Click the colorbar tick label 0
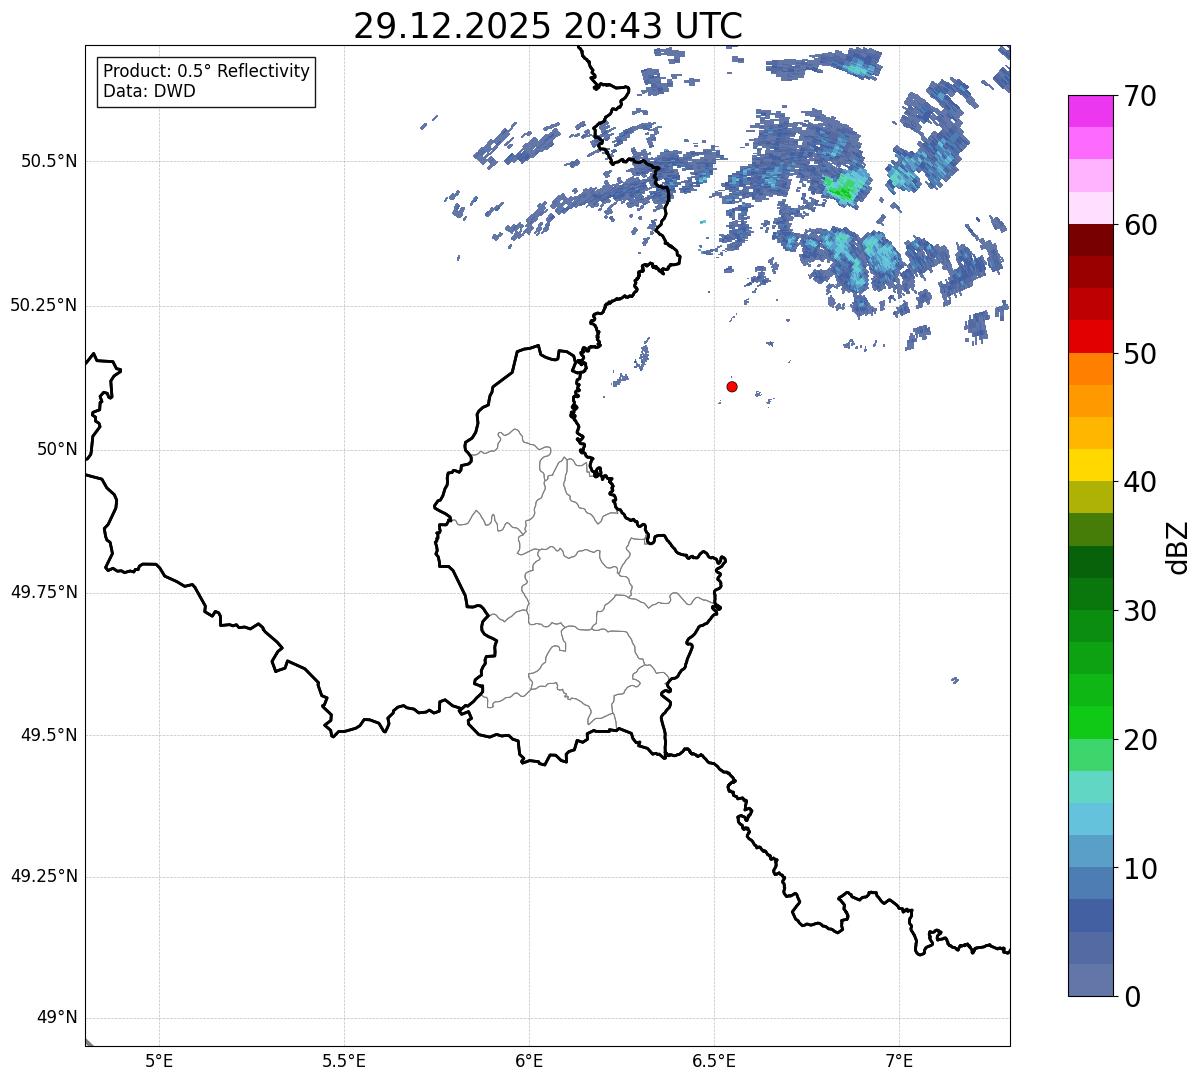 1134,997
